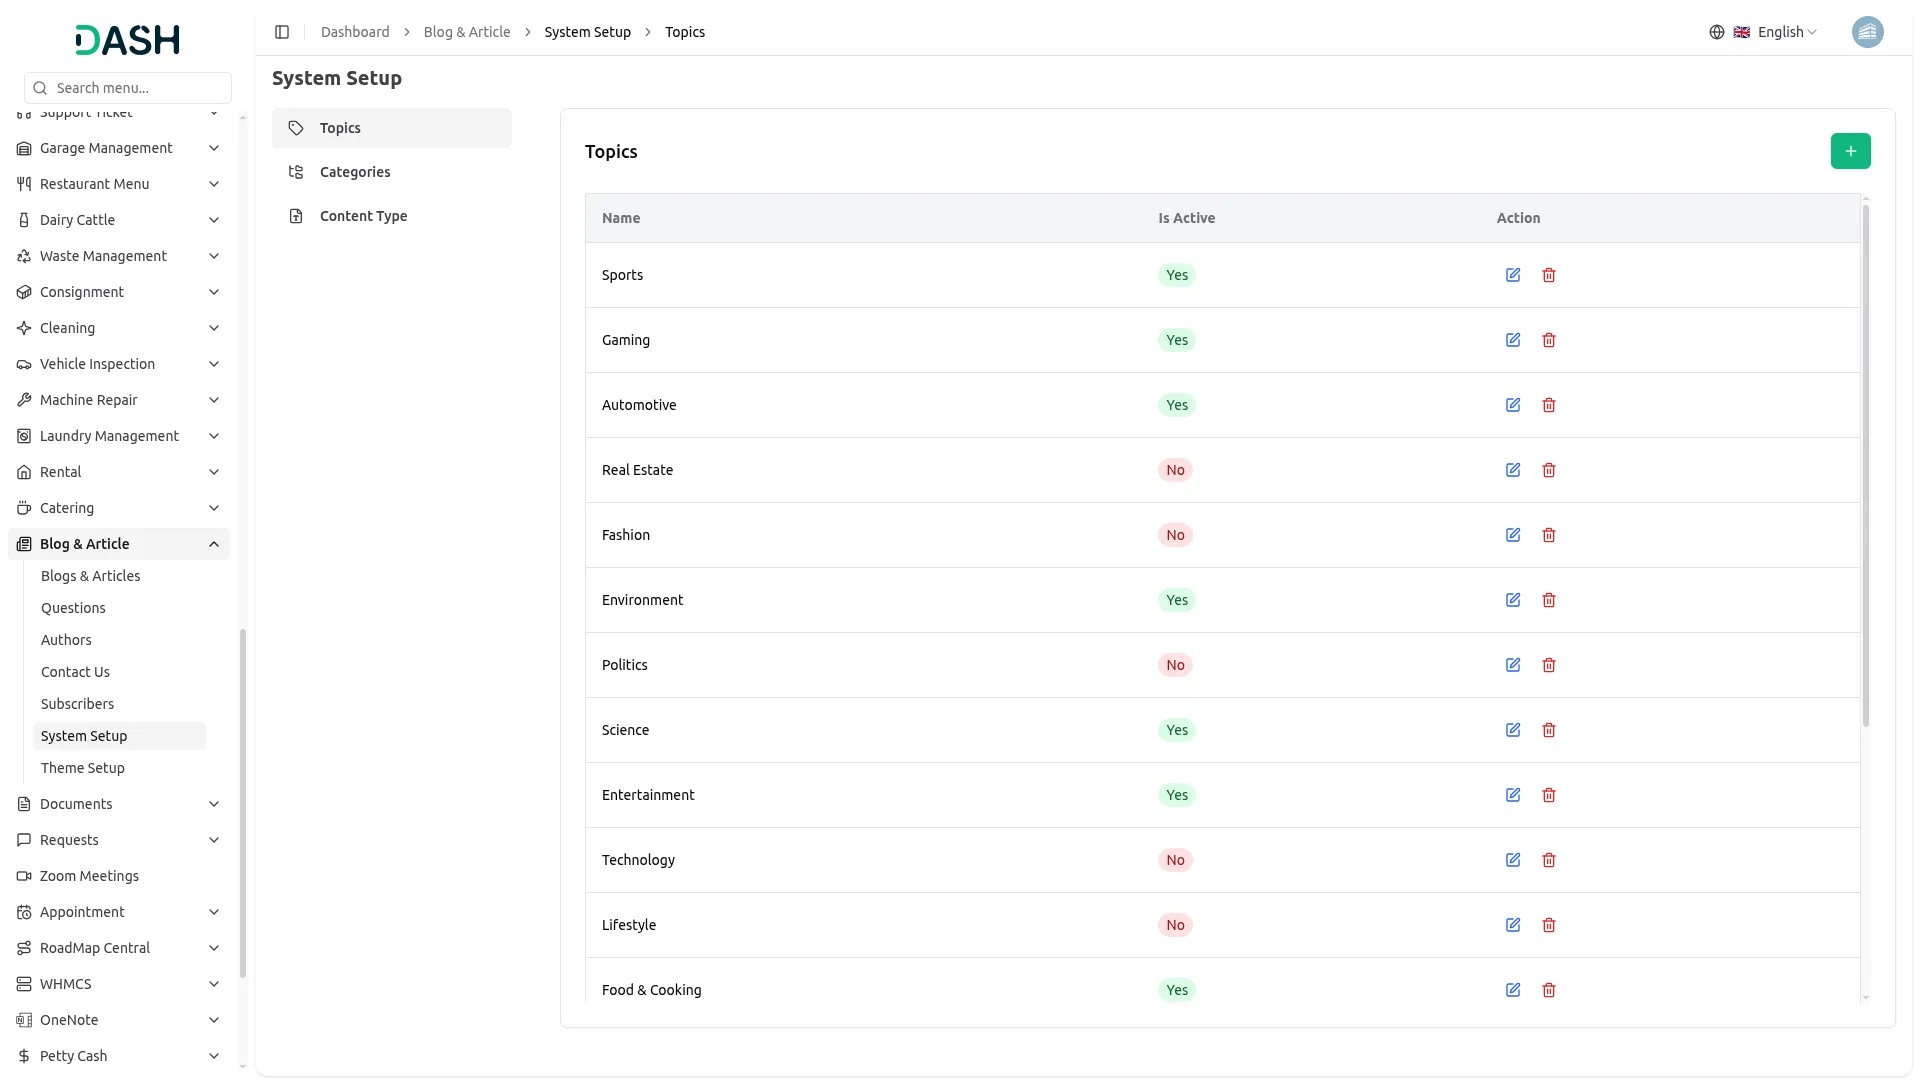This screenshot has height=1080, width=1920.
Task: Open the English language dropdown
Action: (1786, 32)
